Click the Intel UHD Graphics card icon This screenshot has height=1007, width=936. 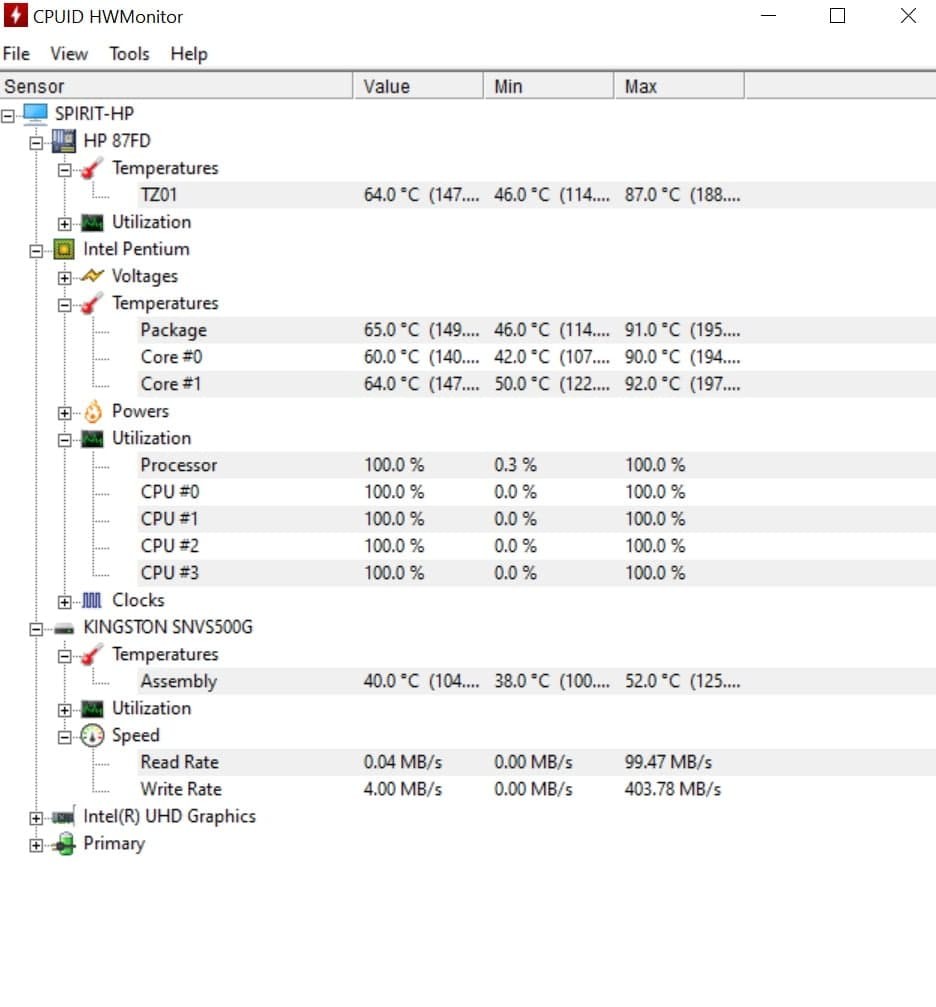64,817
